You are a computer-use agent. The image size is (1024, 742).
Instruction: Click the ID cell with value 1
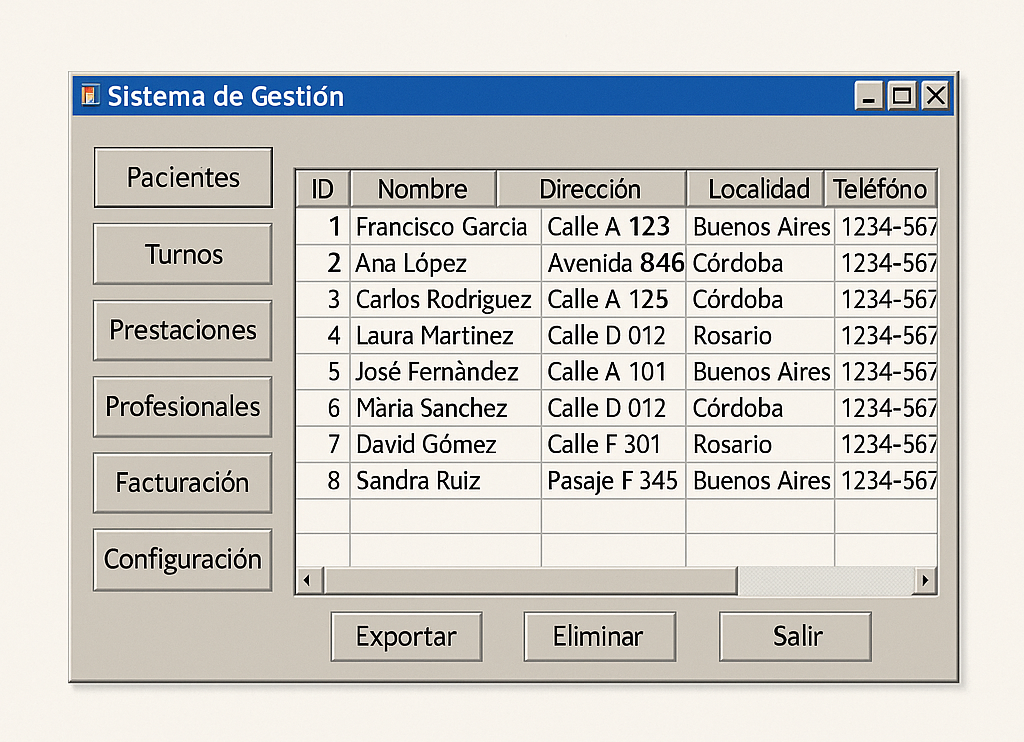pyautogui.click(x=323, y=227)
